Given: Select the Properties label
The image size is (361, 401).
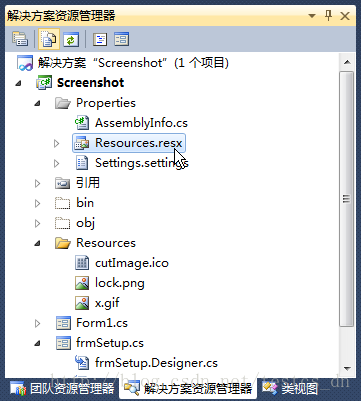Looking at the screenshot, I should 106,103.
